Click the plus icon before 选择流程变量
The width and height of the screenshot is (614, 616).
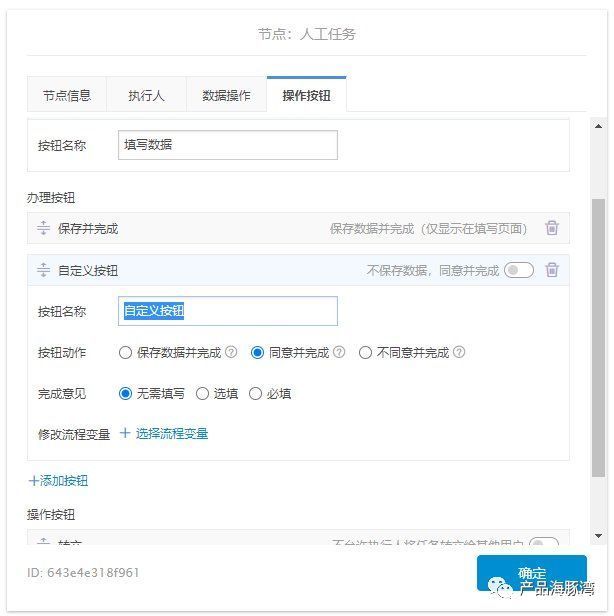tap(125, 433)
